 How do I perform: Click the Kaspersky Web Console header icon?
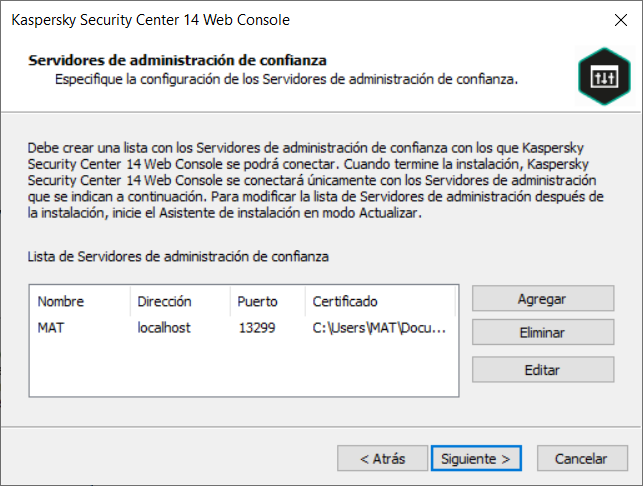point(598,78)
